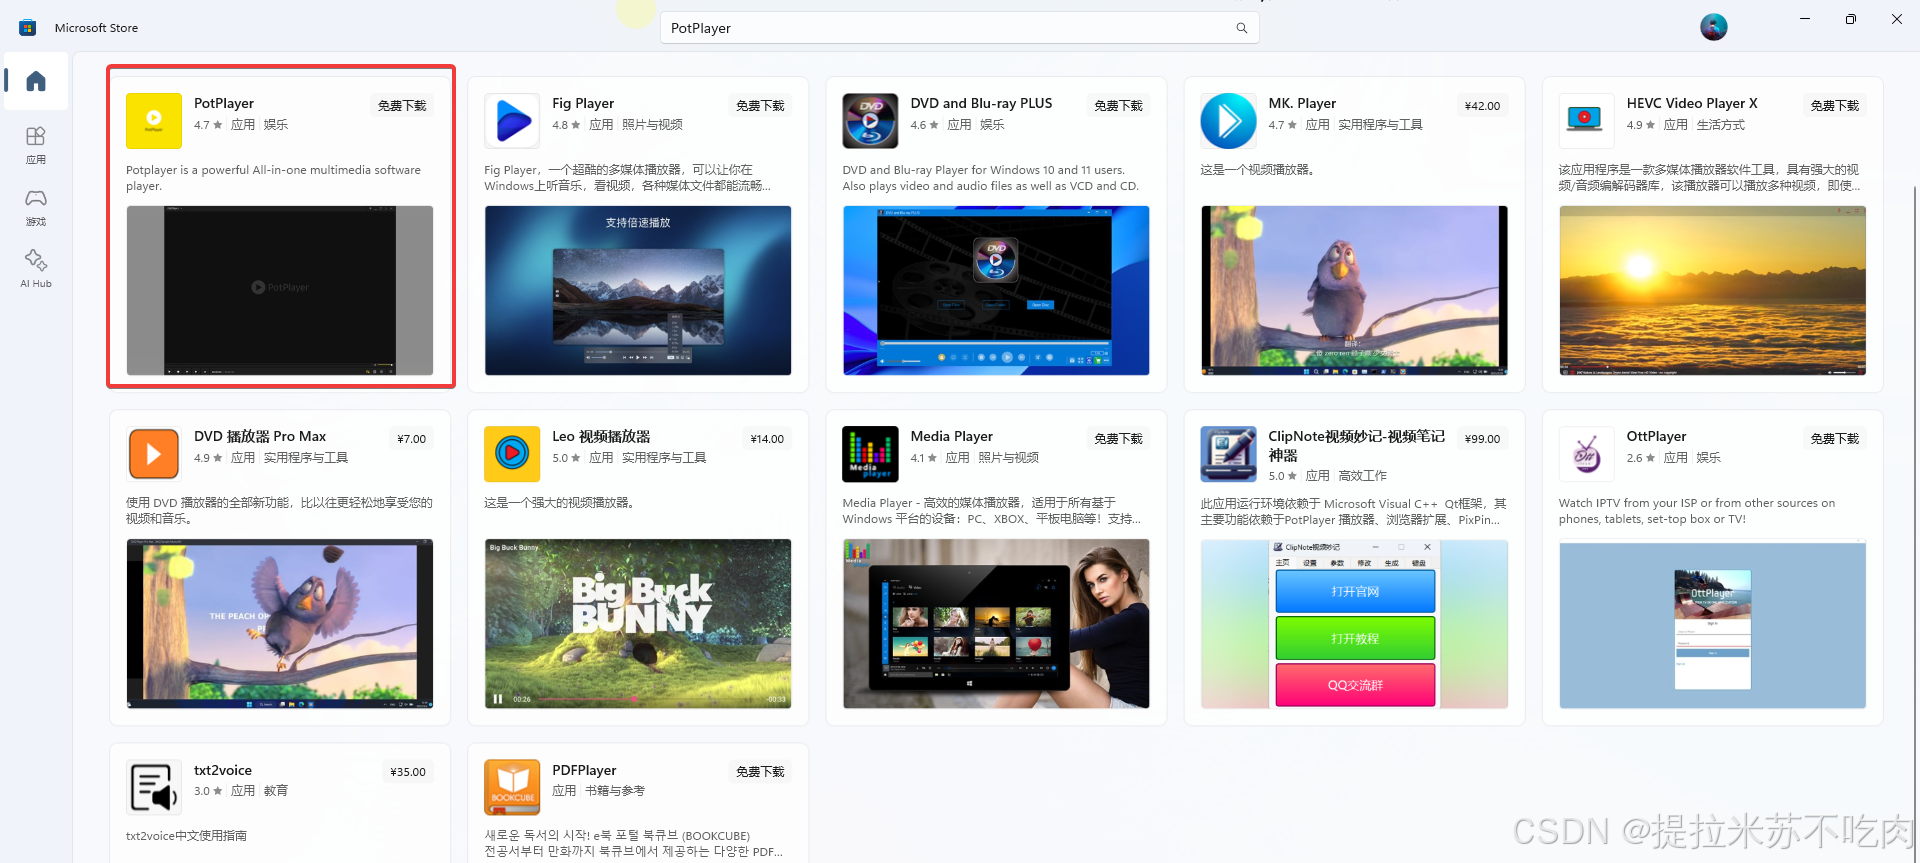Click 免费下载 button for Media Player
This screenshot has height=863, width=1920.
(x=1118, y=439)
